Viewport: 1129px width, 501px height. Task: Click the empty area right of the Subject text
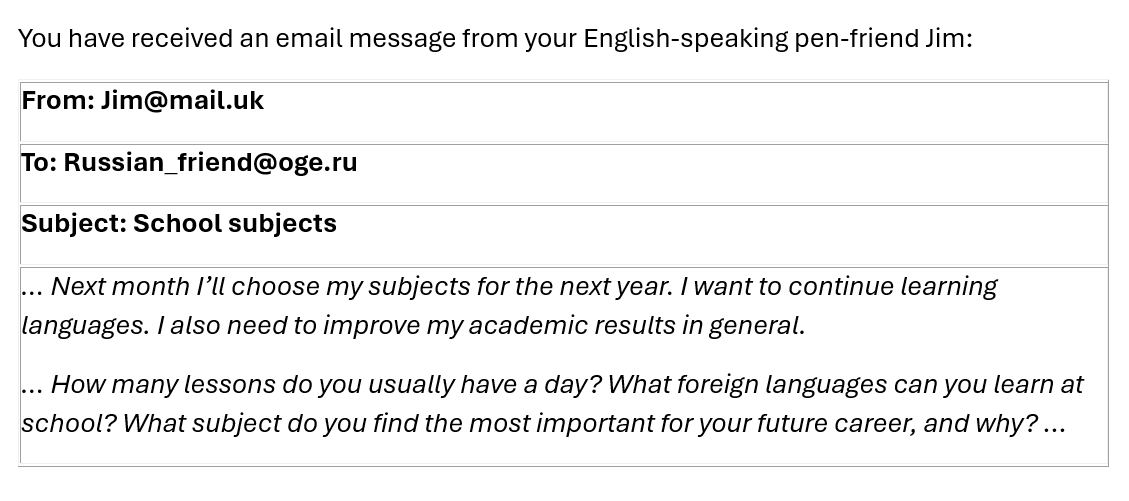720,235
